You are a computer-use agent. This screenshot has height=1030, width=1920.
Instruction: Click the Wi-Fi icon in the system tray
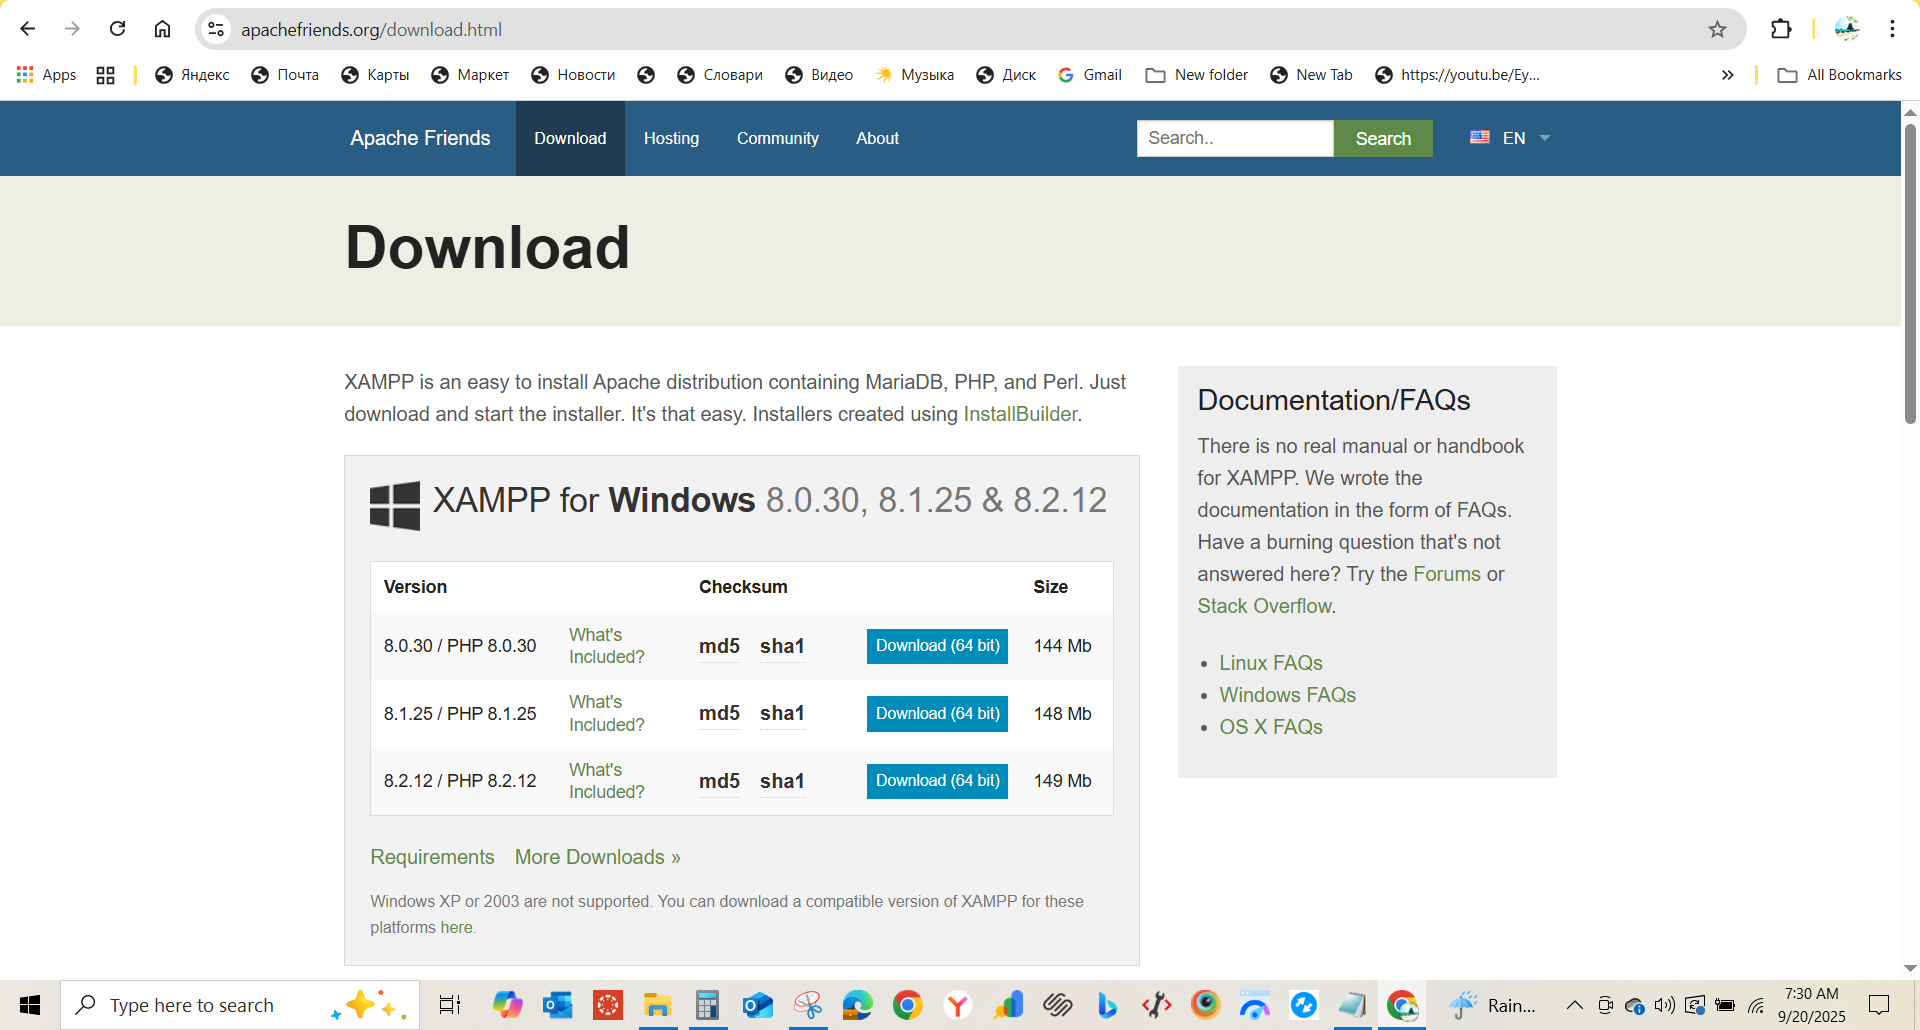click(1757, 1005)
